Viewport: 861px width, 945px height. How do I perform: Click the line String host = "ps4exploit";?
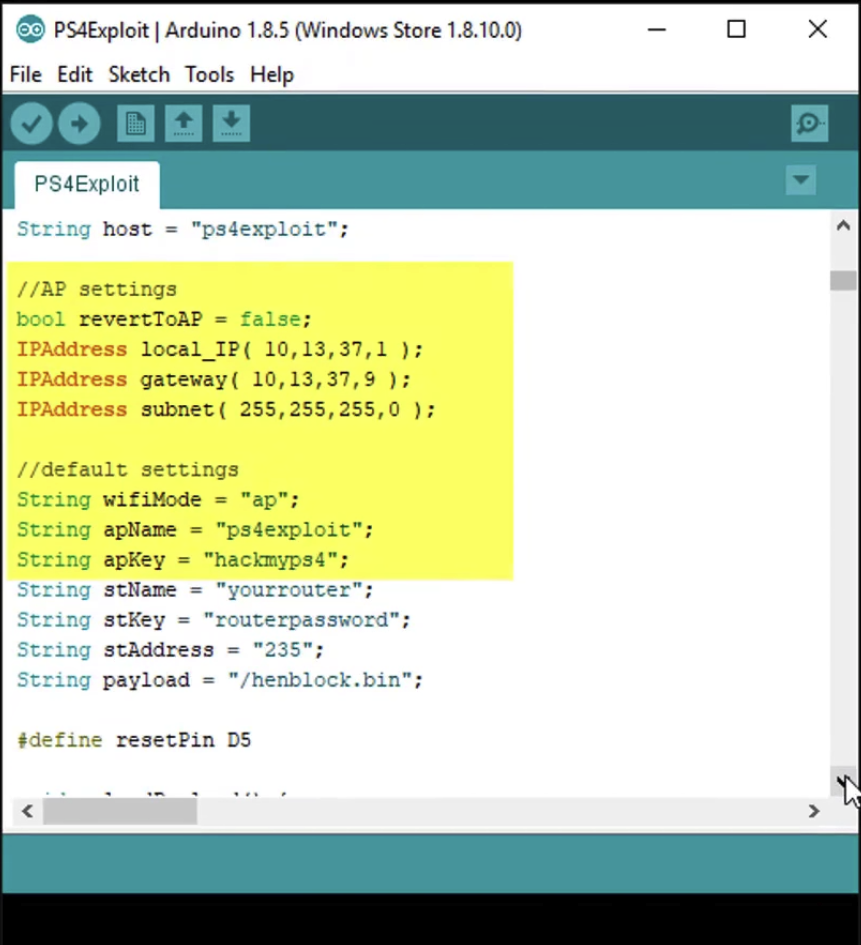click(x=183, y=230)
